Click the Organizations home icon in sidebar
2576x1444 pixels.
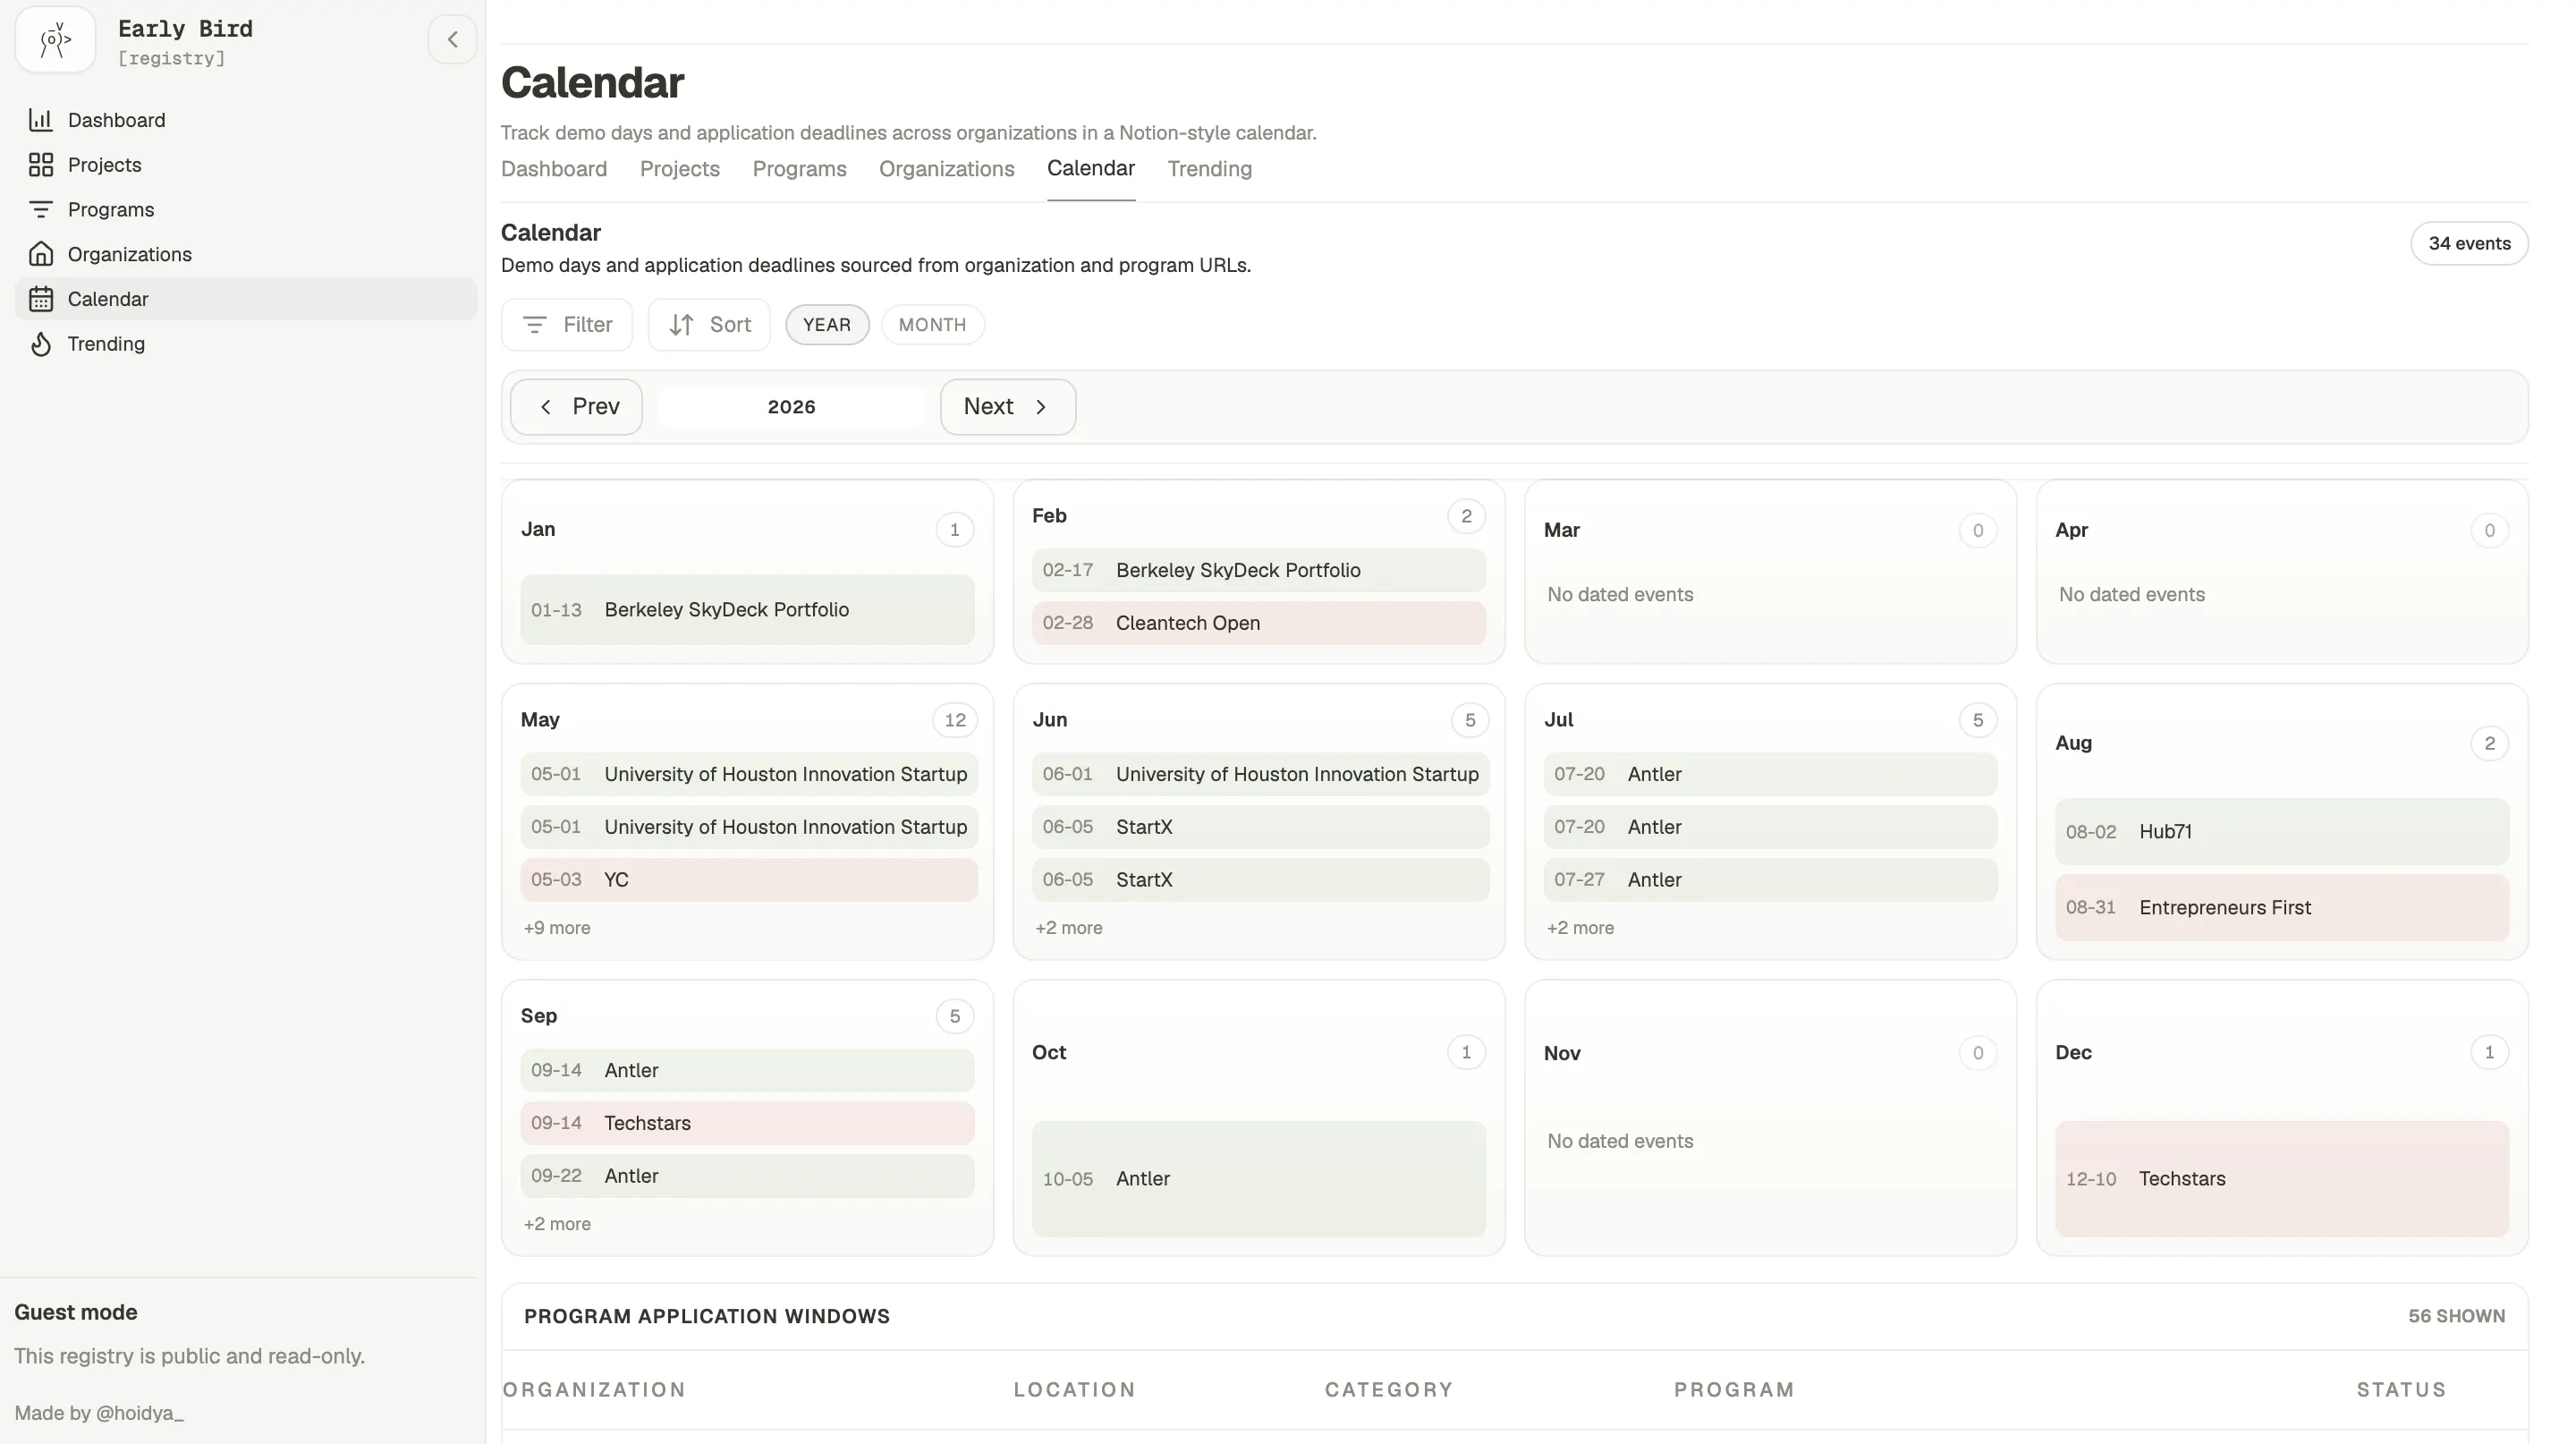click(41, 254)
